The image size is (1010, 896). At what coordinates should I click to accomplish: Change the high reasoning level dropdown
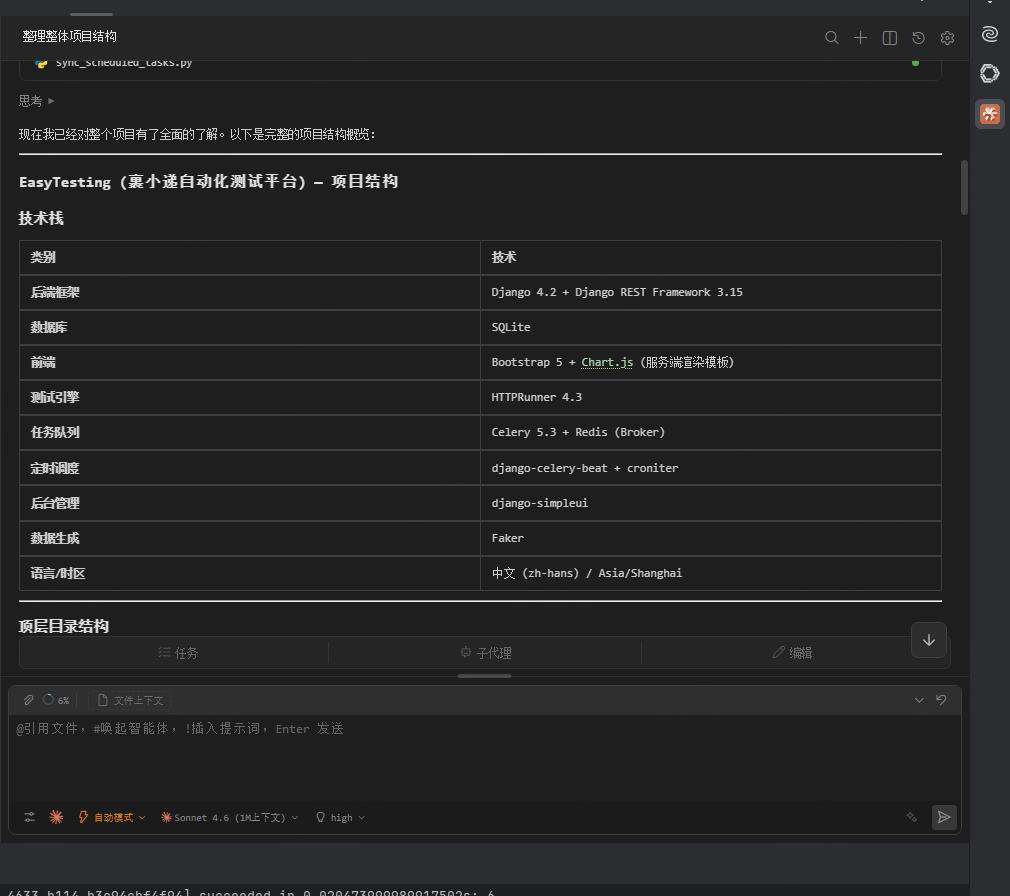coord(340,817)
